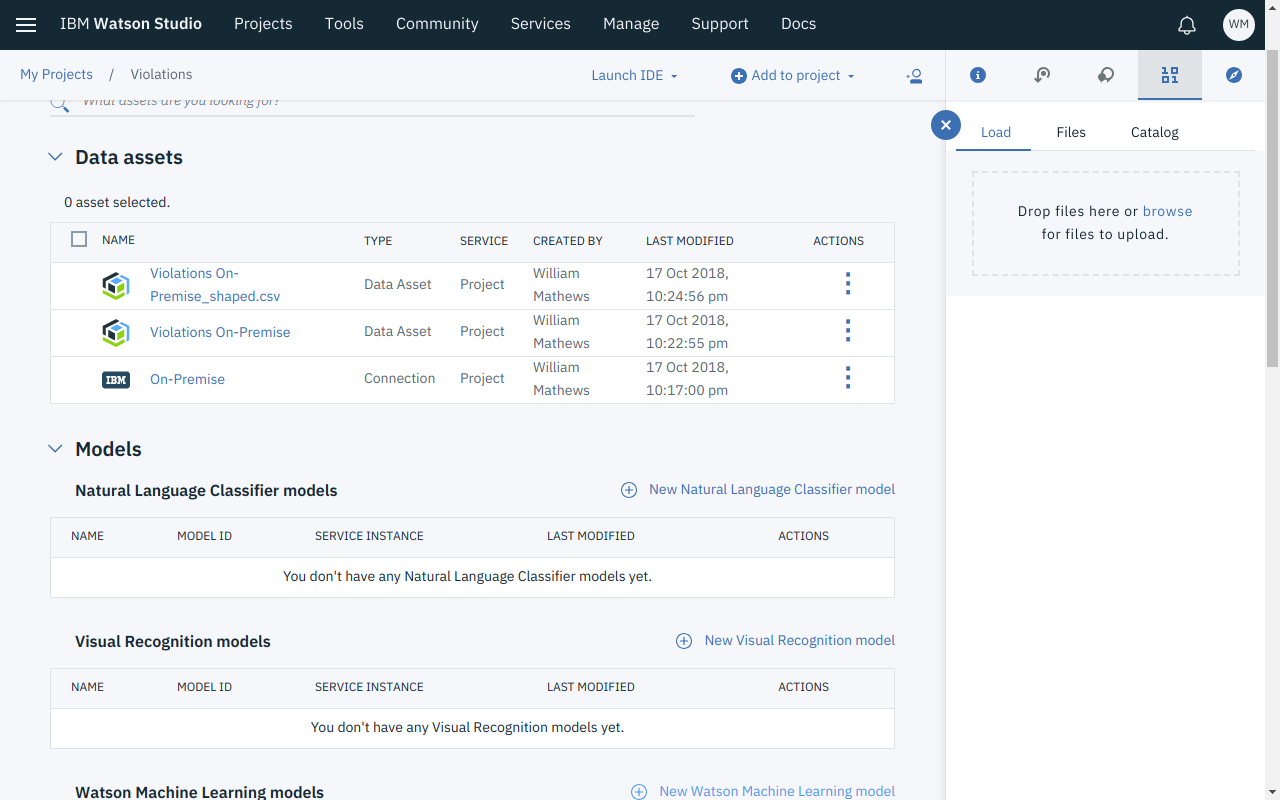Click the LAST MODIFIED header in Data assets

pyautogui.click(x=690, y=241)
